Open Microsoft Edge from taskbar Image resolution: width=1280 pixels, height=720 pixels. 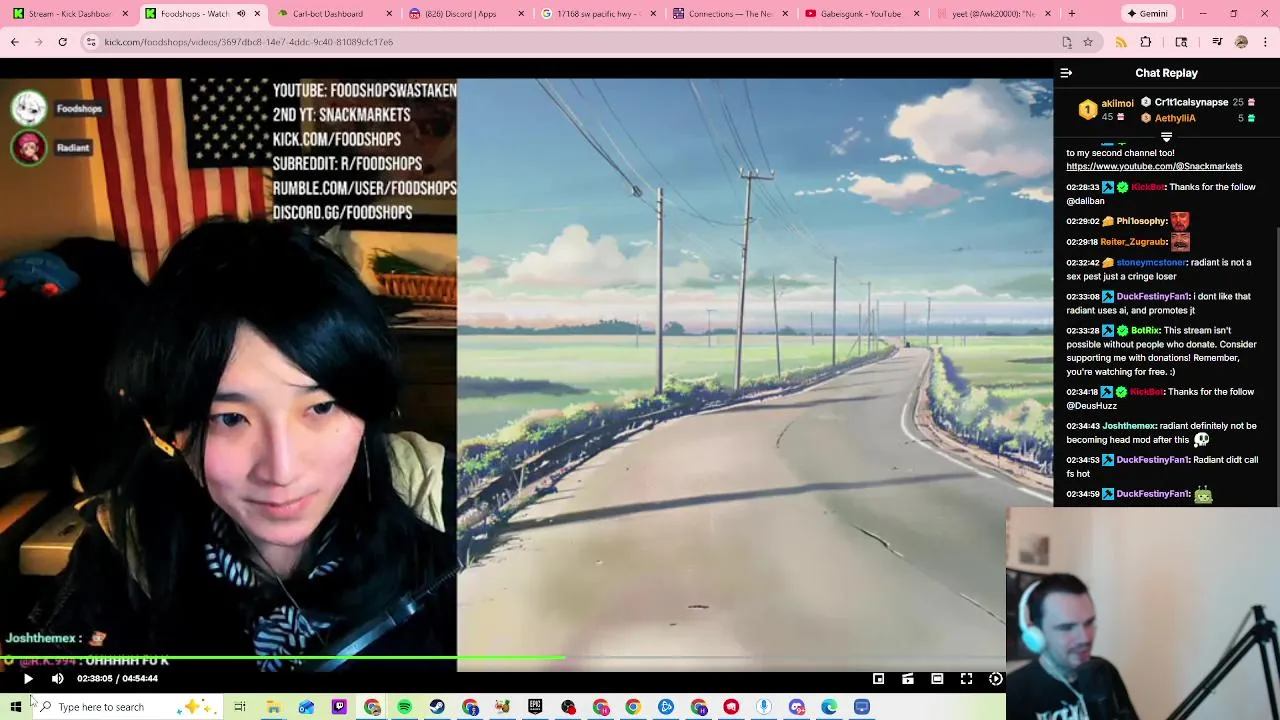[829, 707]
